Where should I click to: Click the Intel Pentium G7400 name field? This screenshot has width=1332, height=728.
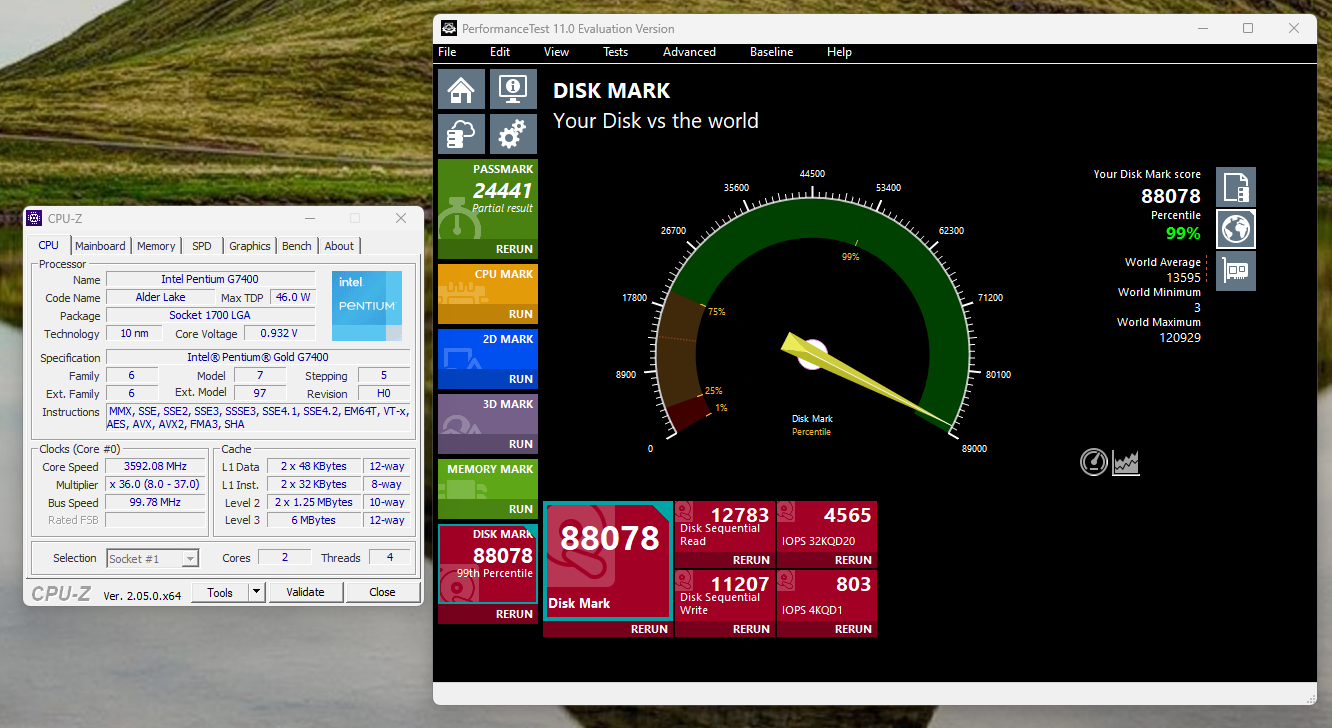pos(209,279)
